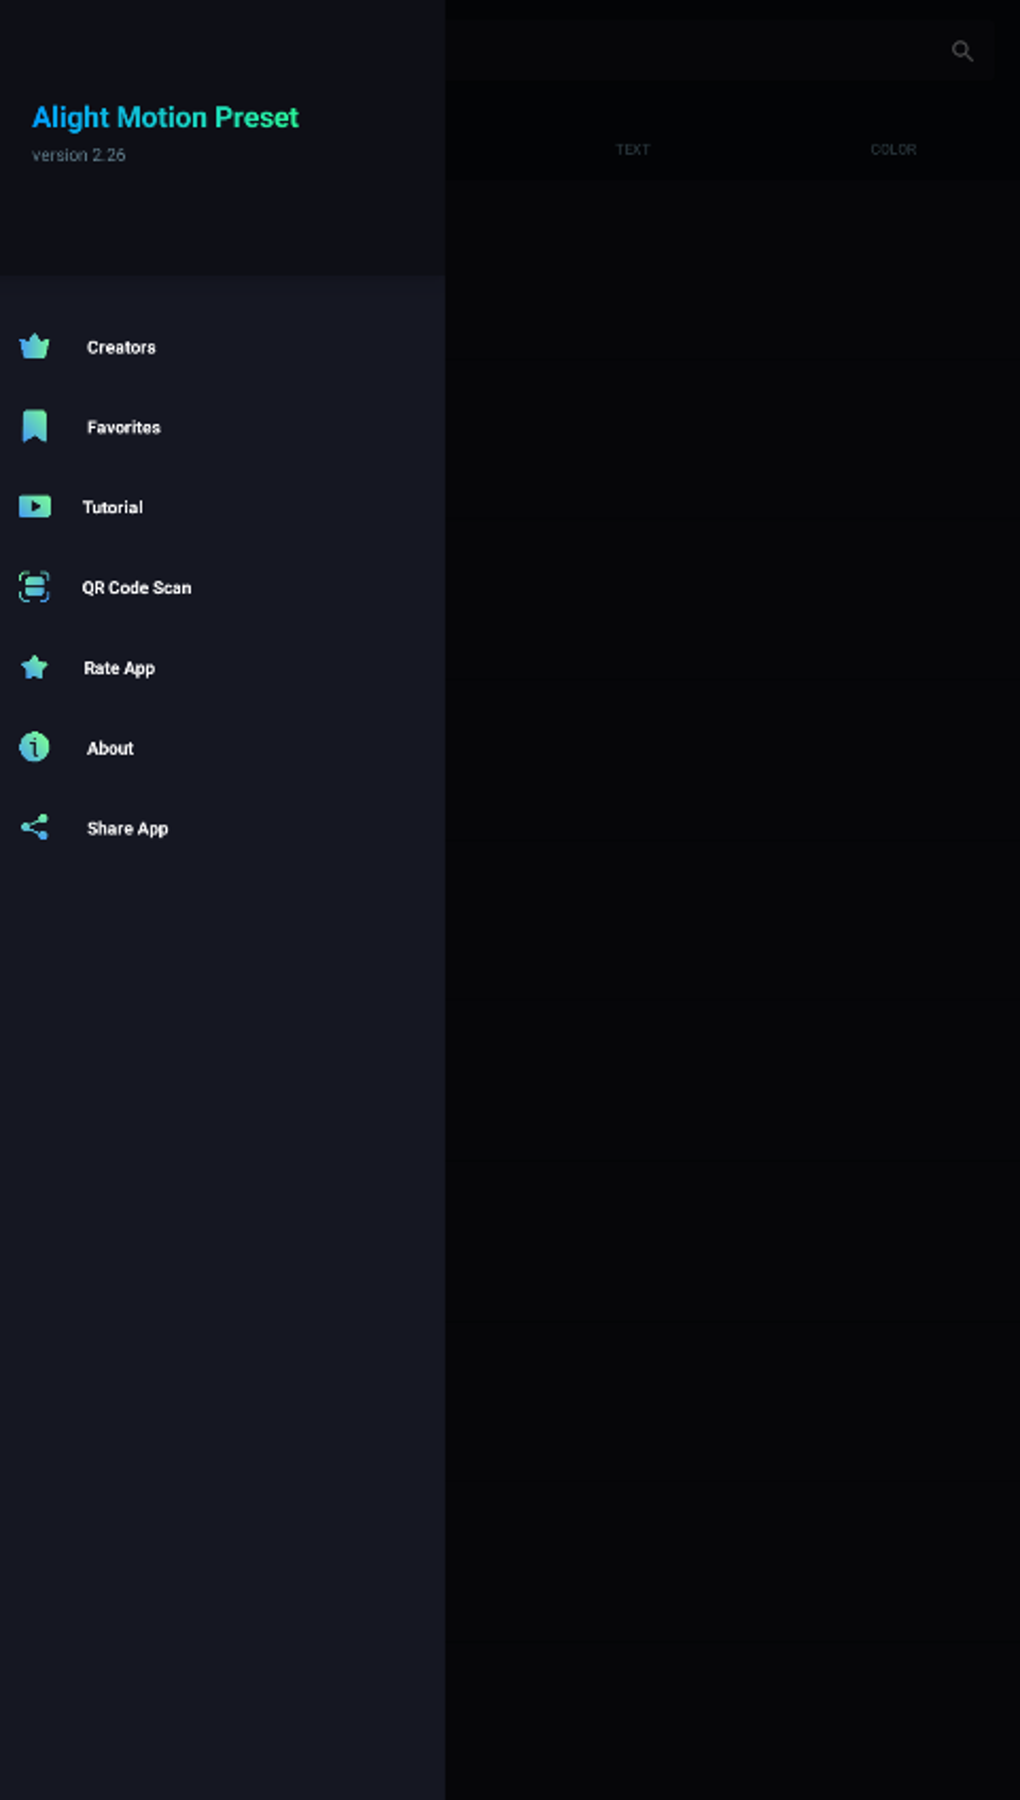Tap the search magnifier icon
This screenshot has width=1020, height=1800.
[x=962, y=51]
